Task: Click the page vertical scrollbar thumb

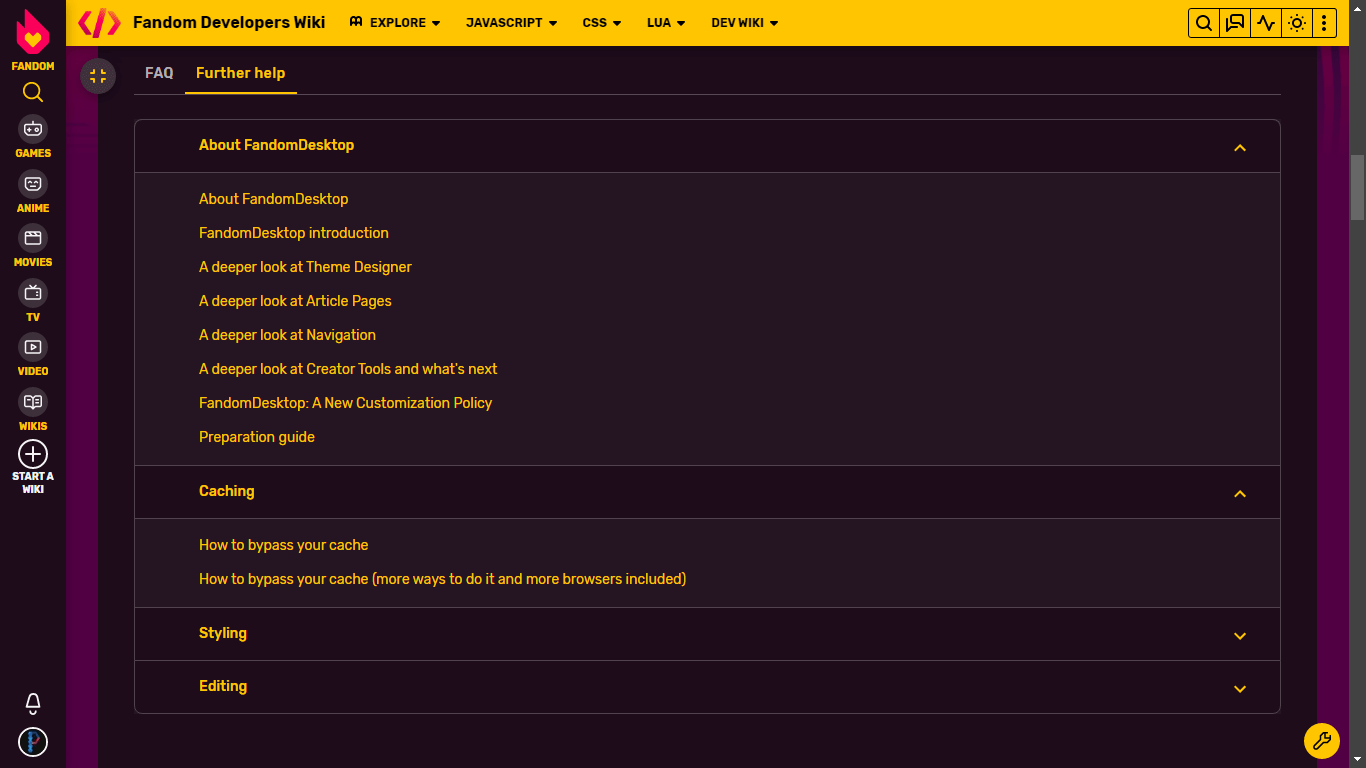Action: coord(1357,187)
